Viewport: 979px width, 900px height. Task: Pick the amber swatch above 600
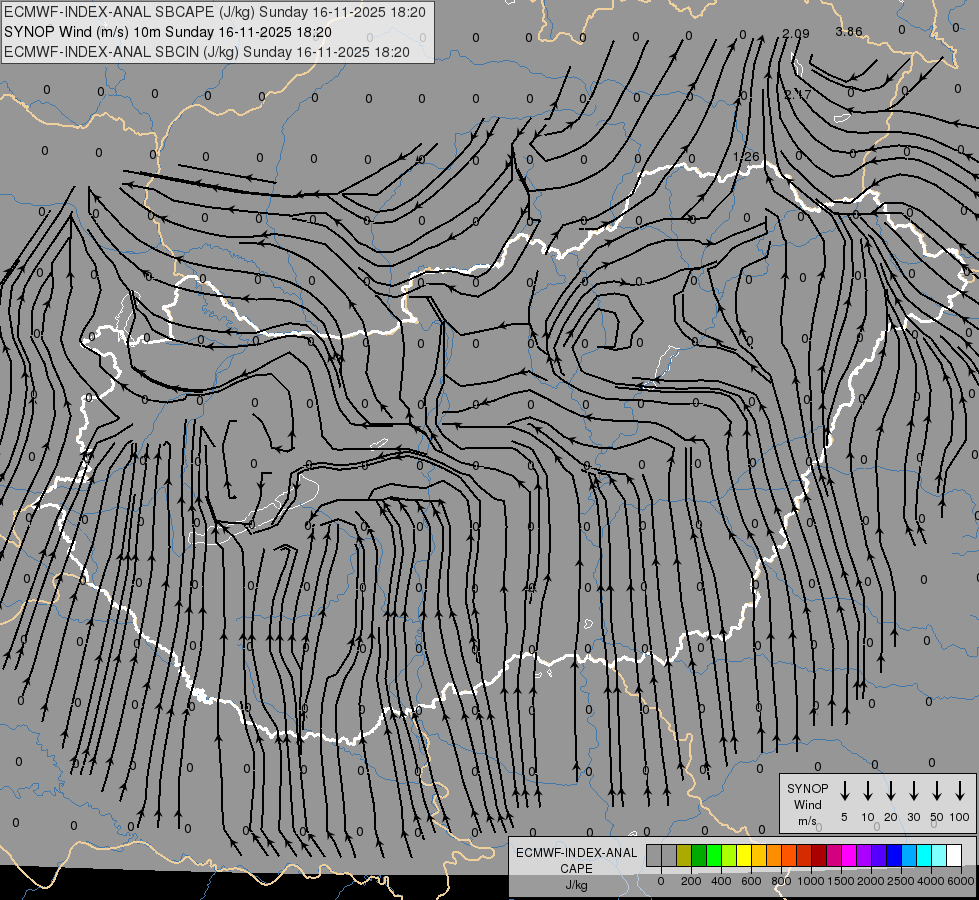(x=759, y=855)
